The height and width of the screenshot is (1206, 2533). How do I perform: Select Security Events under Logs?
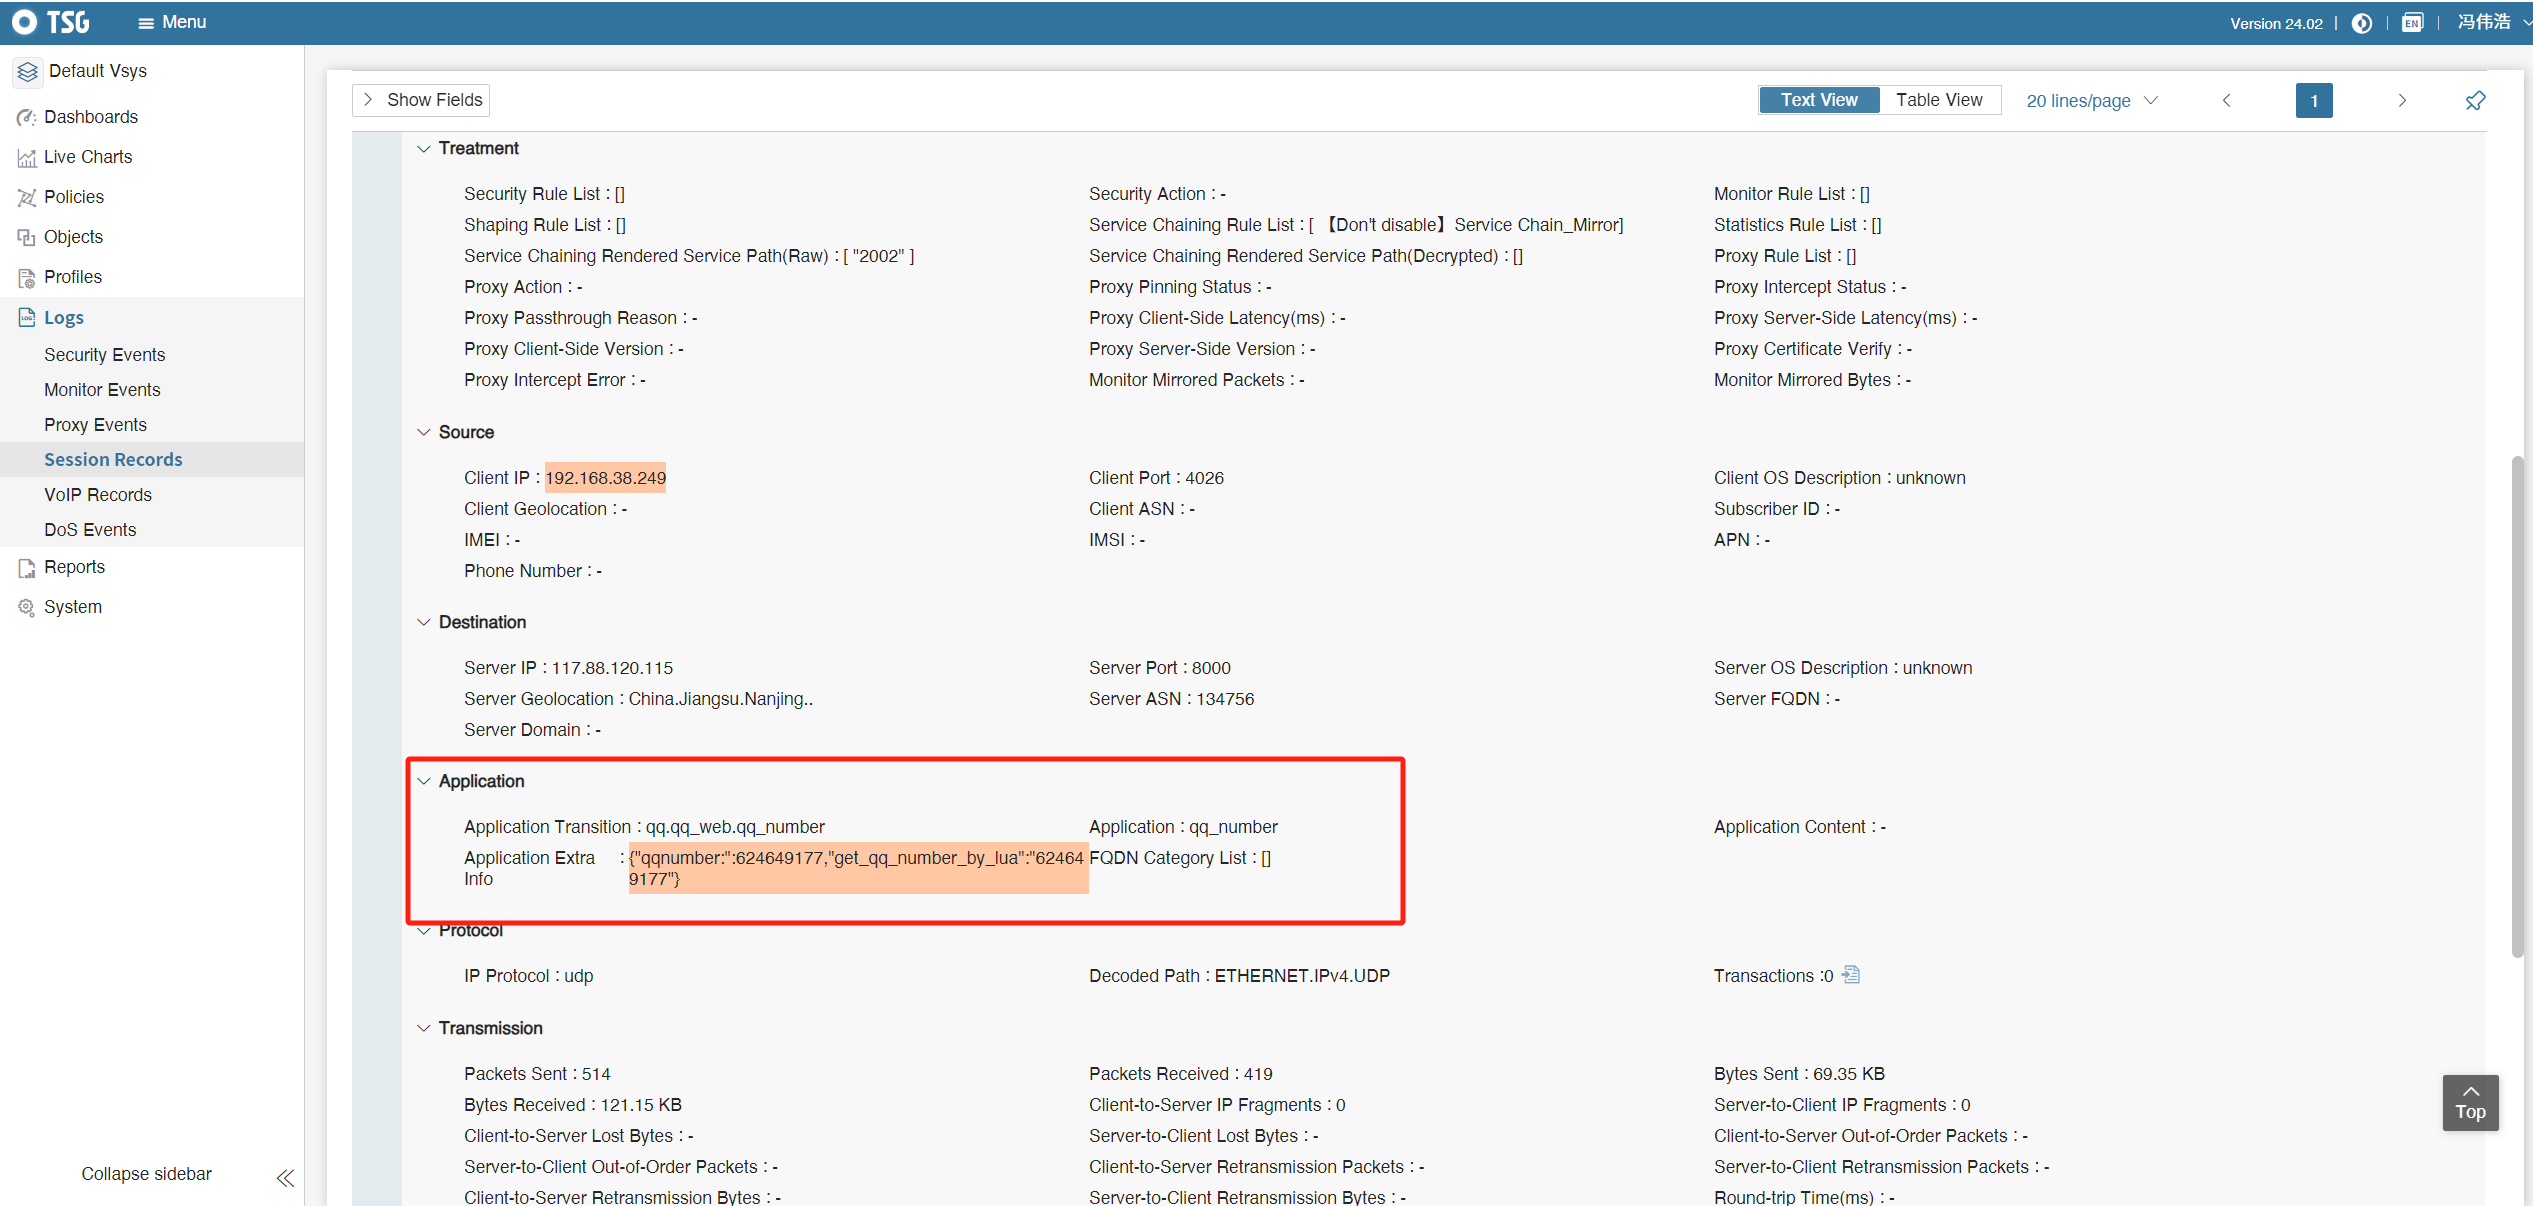click(x=104, y=355)
